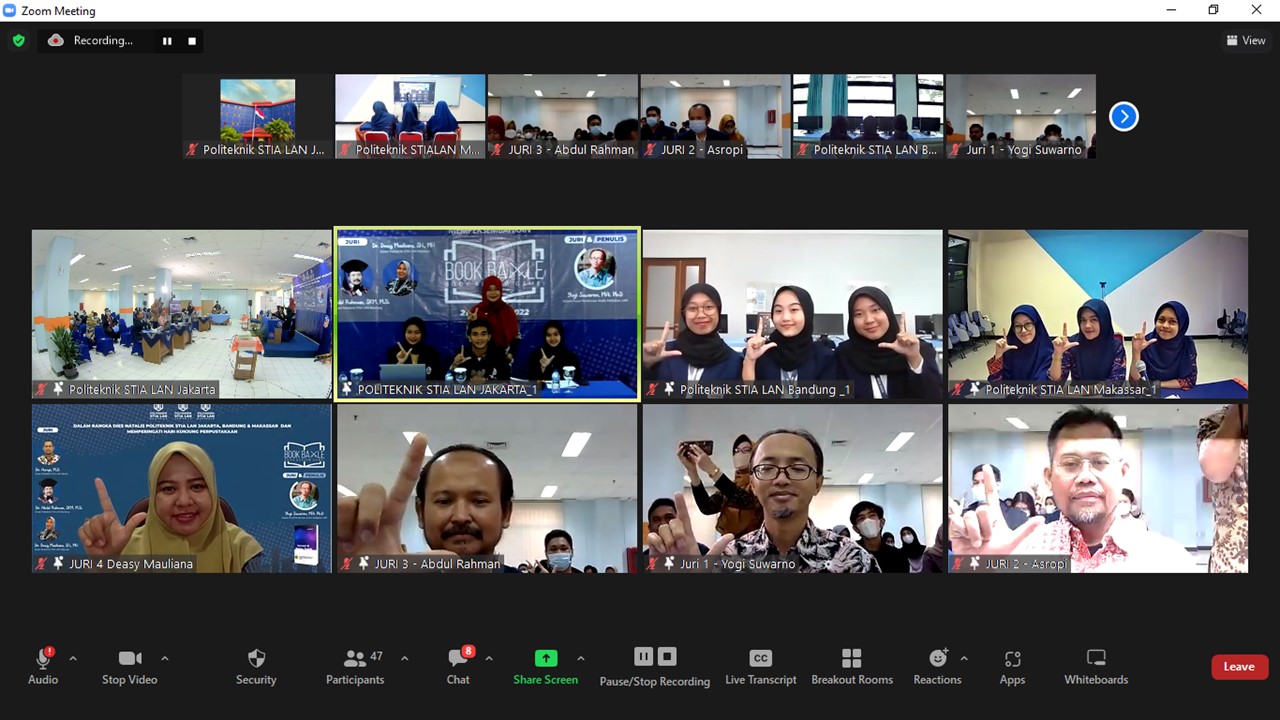Open Breakout Rooms

pos(851,666)
